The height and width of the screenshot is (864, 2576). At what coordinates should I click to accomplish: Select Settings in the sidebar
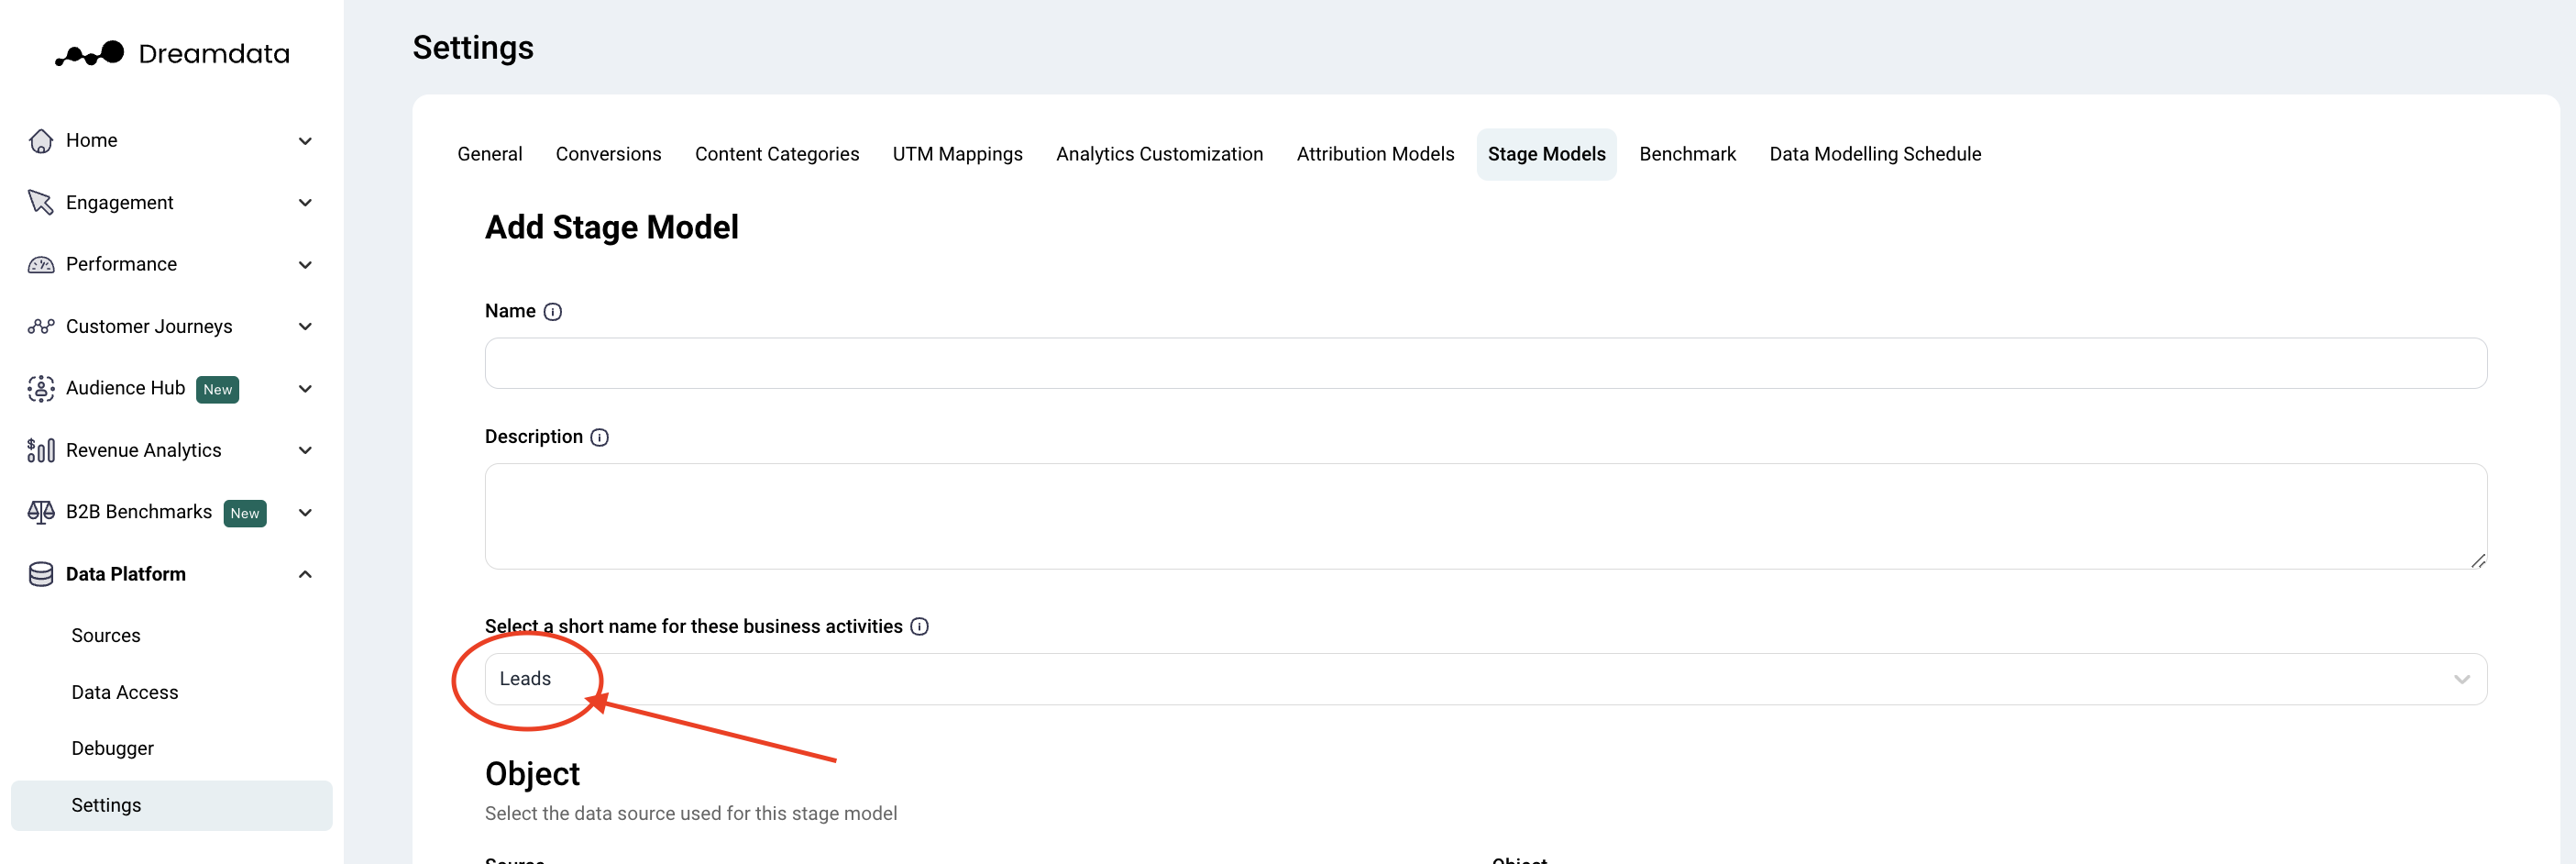172,806
